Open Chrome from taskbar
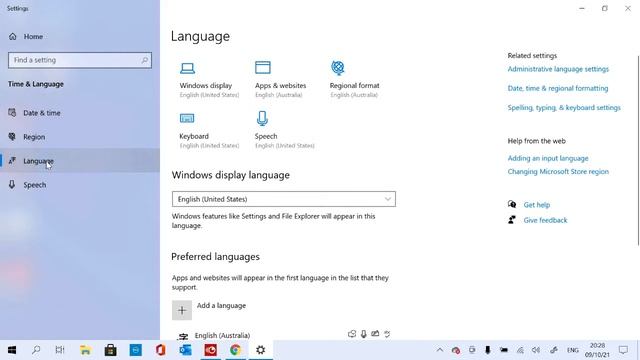 click(x=235, y=350)
